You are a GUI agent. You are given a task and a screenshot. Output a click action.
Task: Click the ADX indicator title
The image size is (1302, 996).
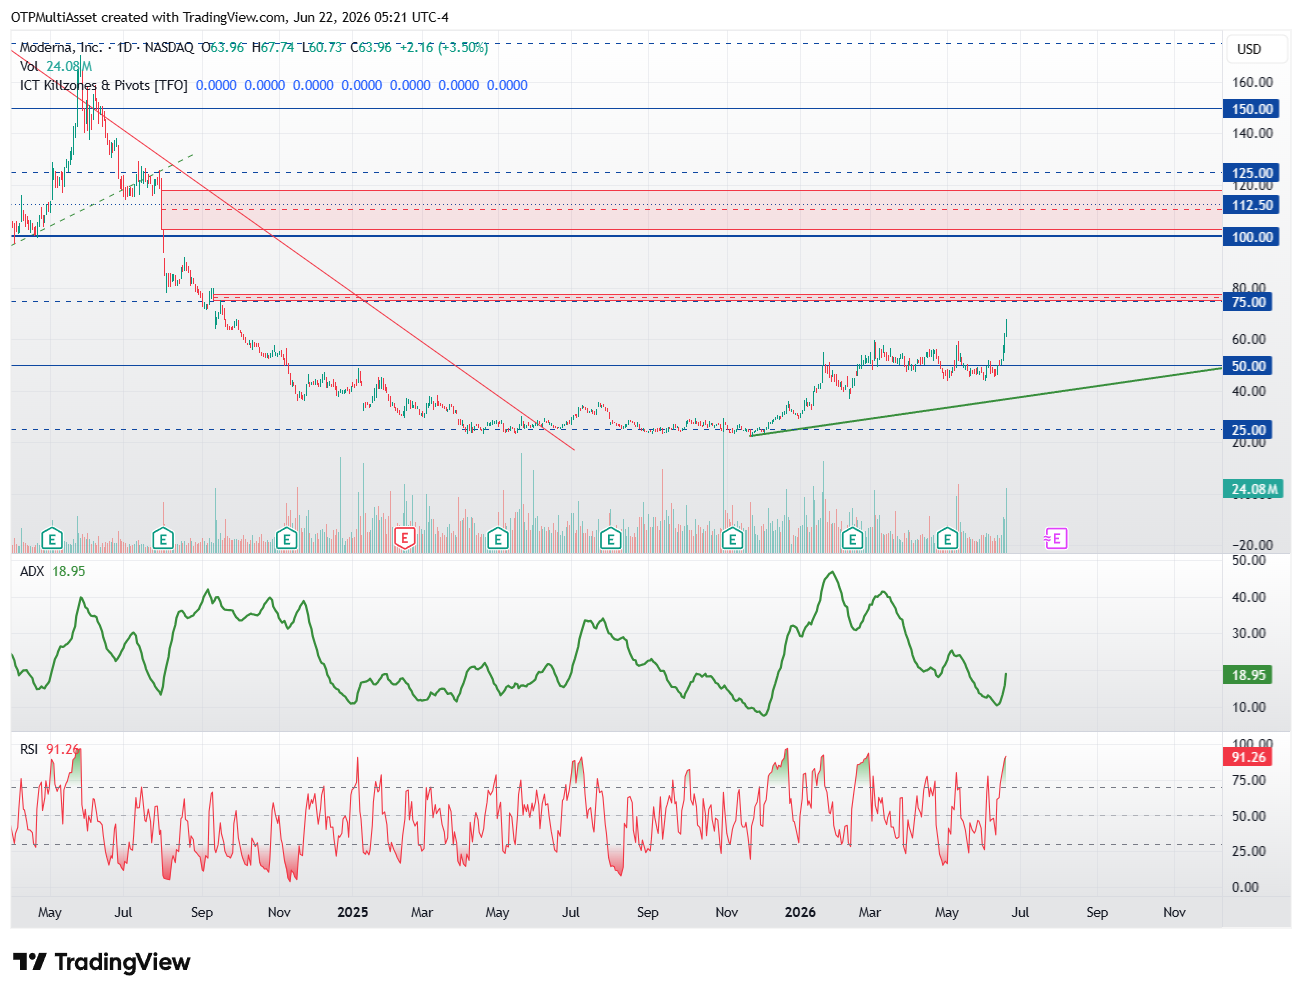coord(32,571)
